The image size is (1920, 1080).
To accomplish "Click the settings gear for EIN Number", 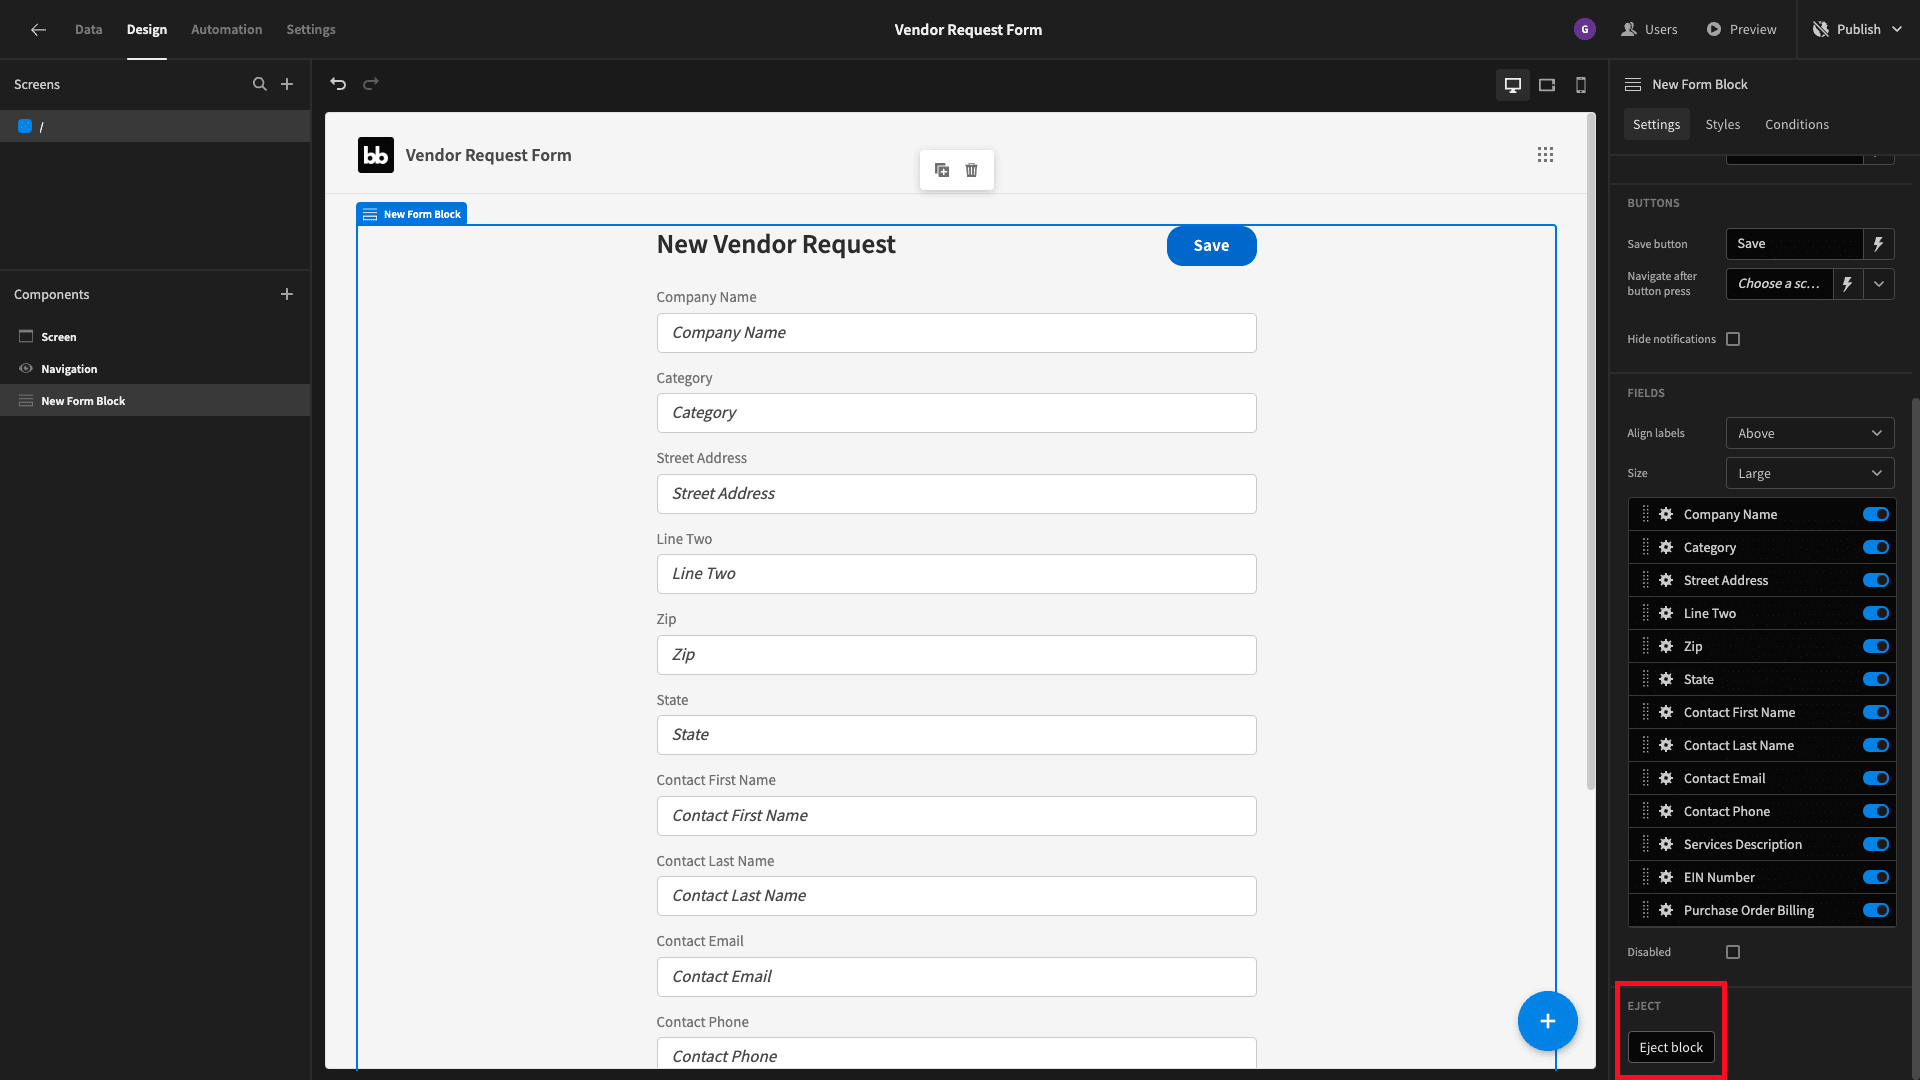I will tap(1665, 877).
